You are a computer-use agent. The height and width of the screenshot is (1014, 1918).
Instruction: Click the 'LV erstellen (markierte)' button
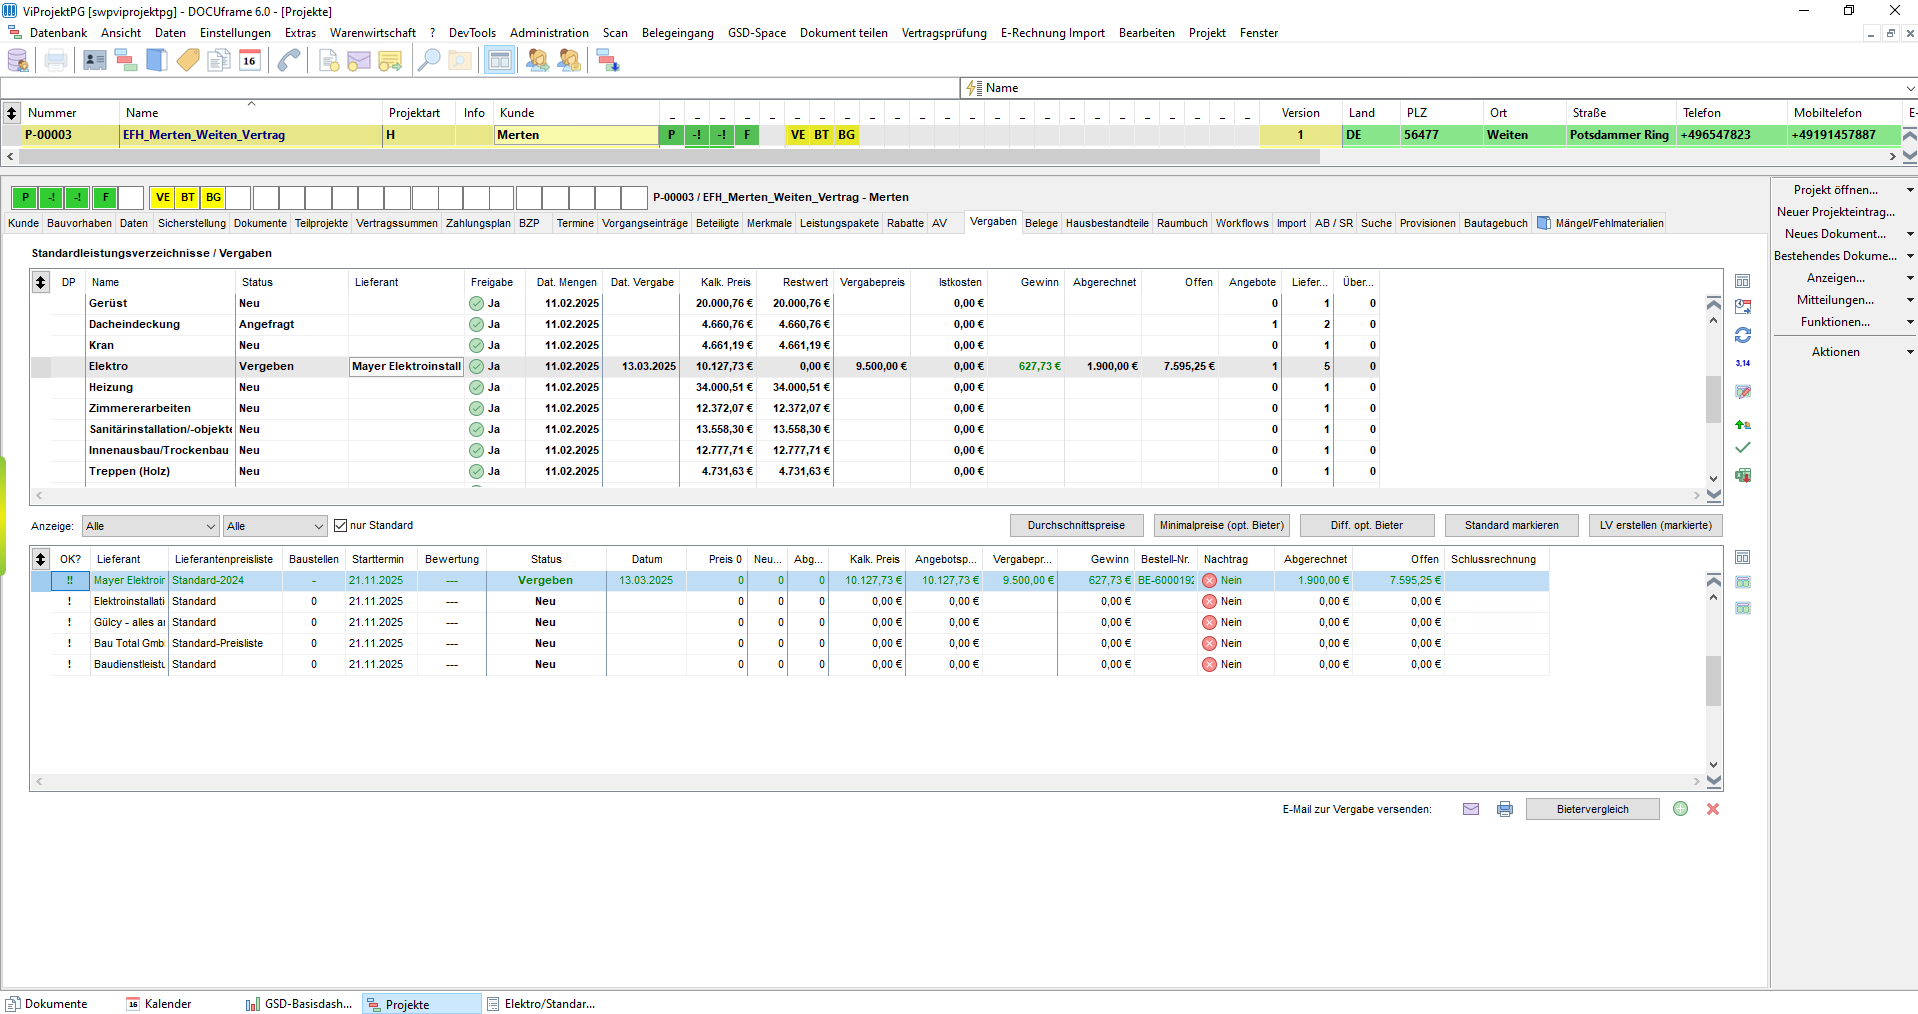pyautogui.click(x=1656, y=526)
